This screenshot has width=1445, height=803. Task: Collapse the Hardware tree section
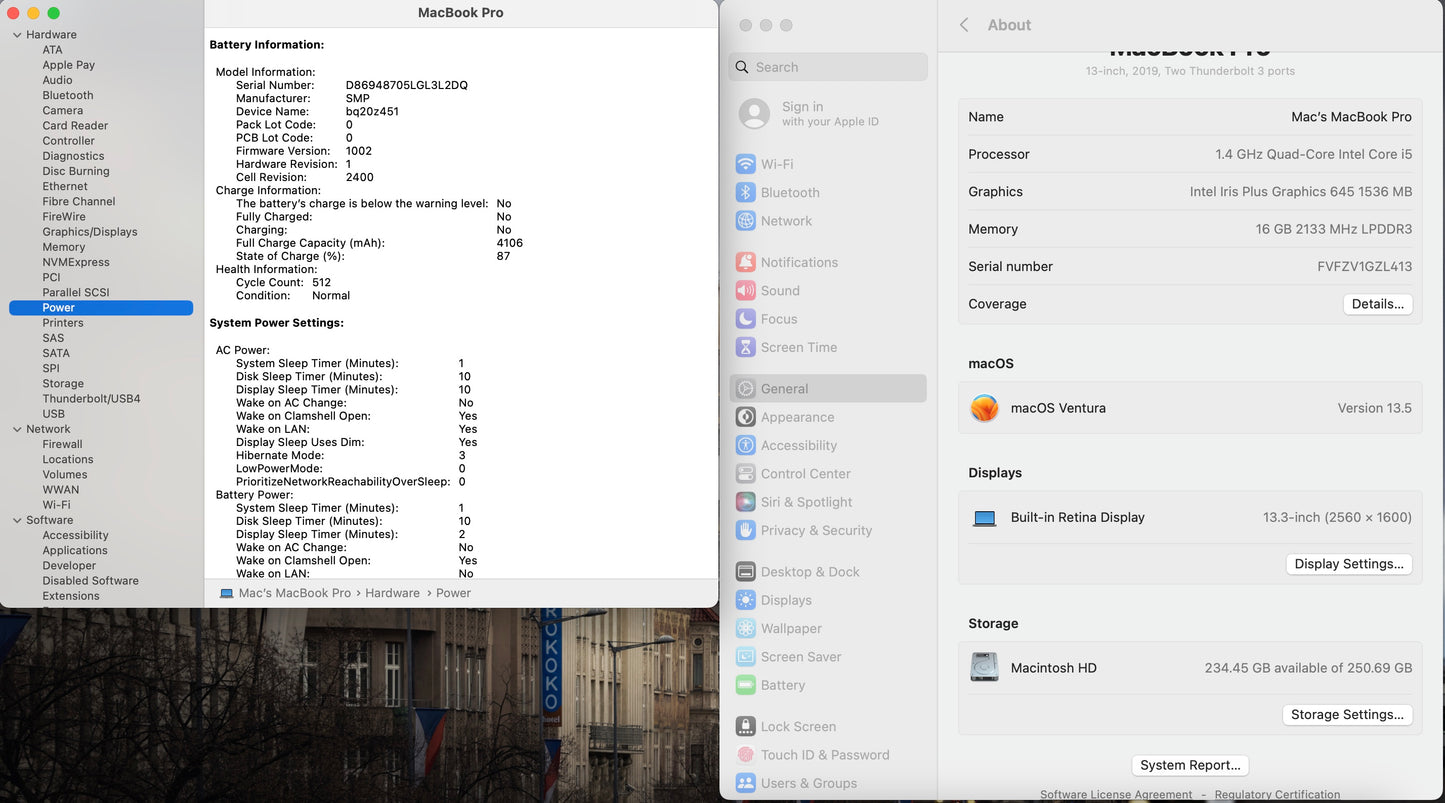point(17,35)
